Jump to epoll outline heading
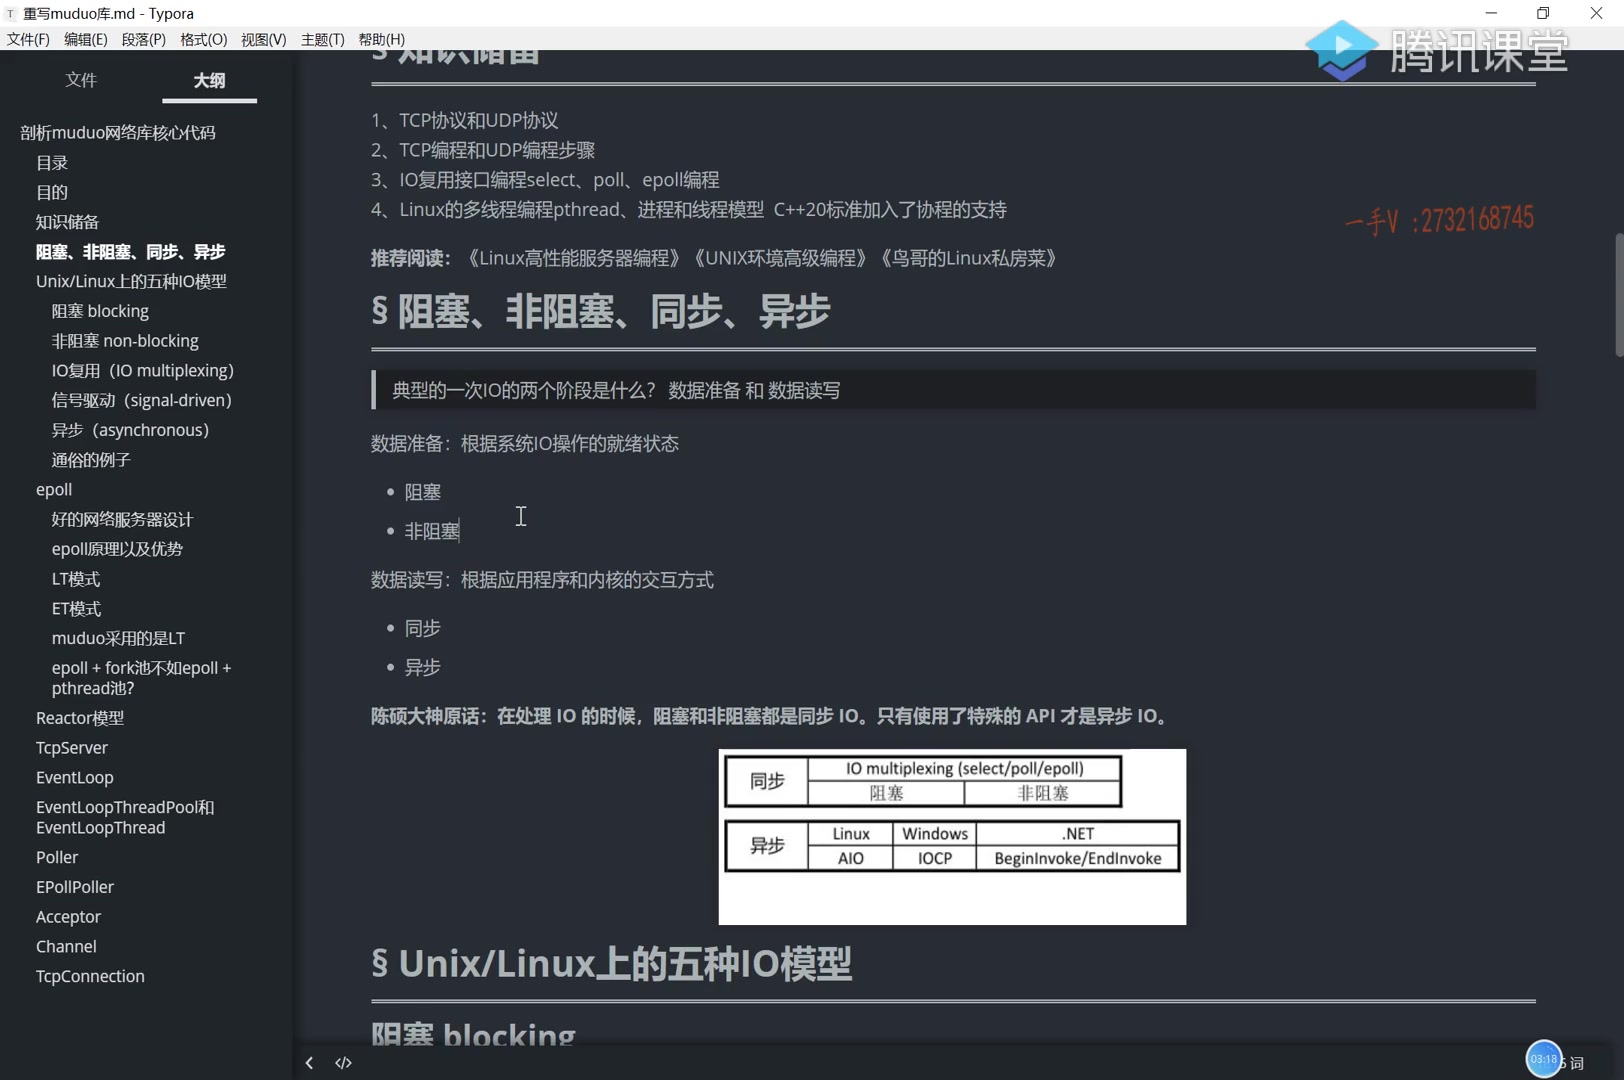 (x=54, y=490)
